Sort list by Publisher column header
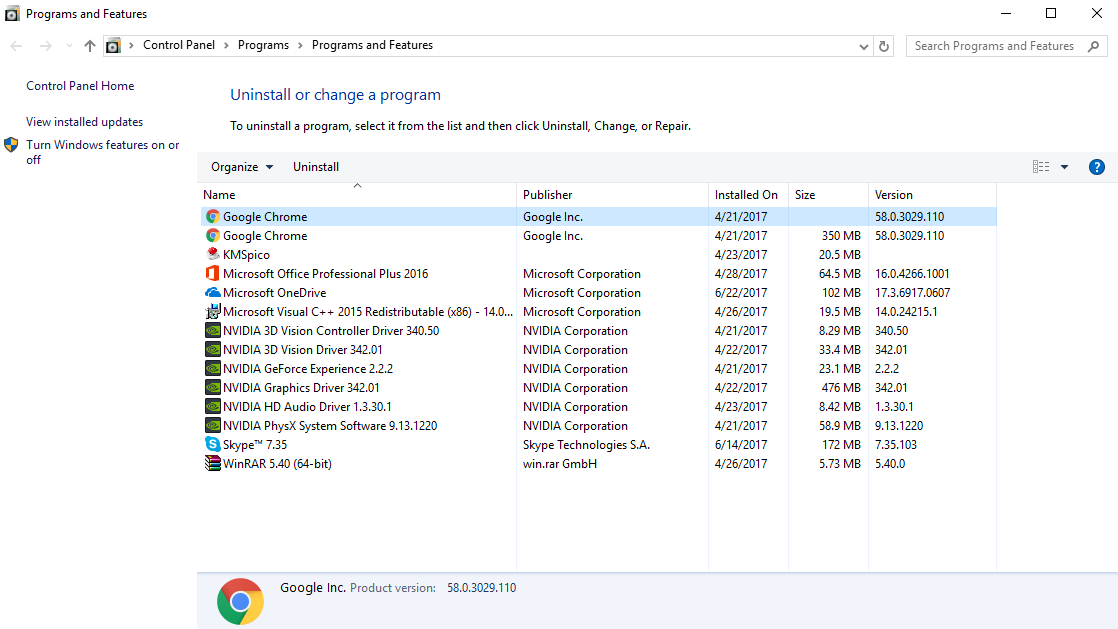The image size is (1118, 629). coord(612,195)
